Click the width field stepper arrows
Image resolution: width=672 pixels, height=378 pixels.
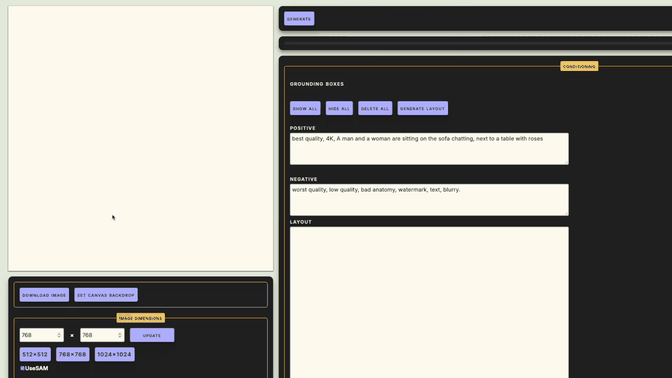pyautogui.click(x=59, y=335)
